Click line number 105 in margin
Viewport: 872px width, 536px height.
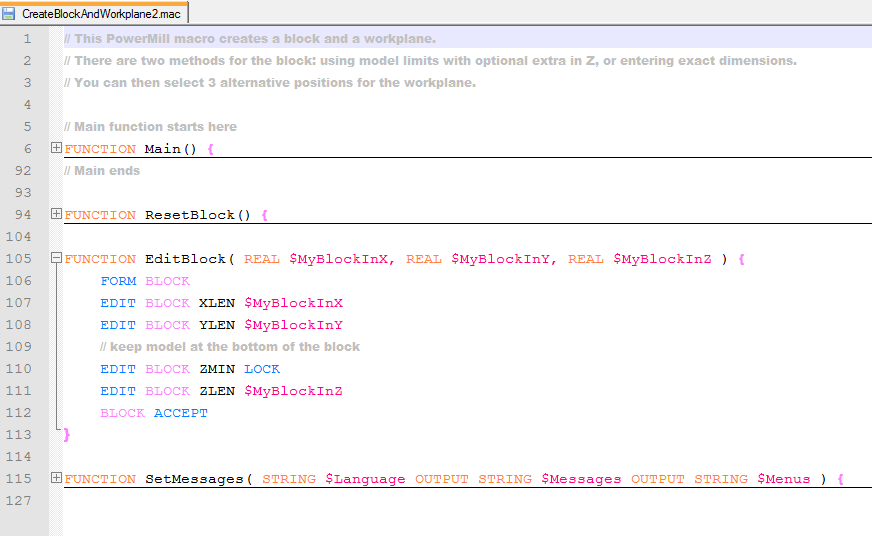pos(19,259)
